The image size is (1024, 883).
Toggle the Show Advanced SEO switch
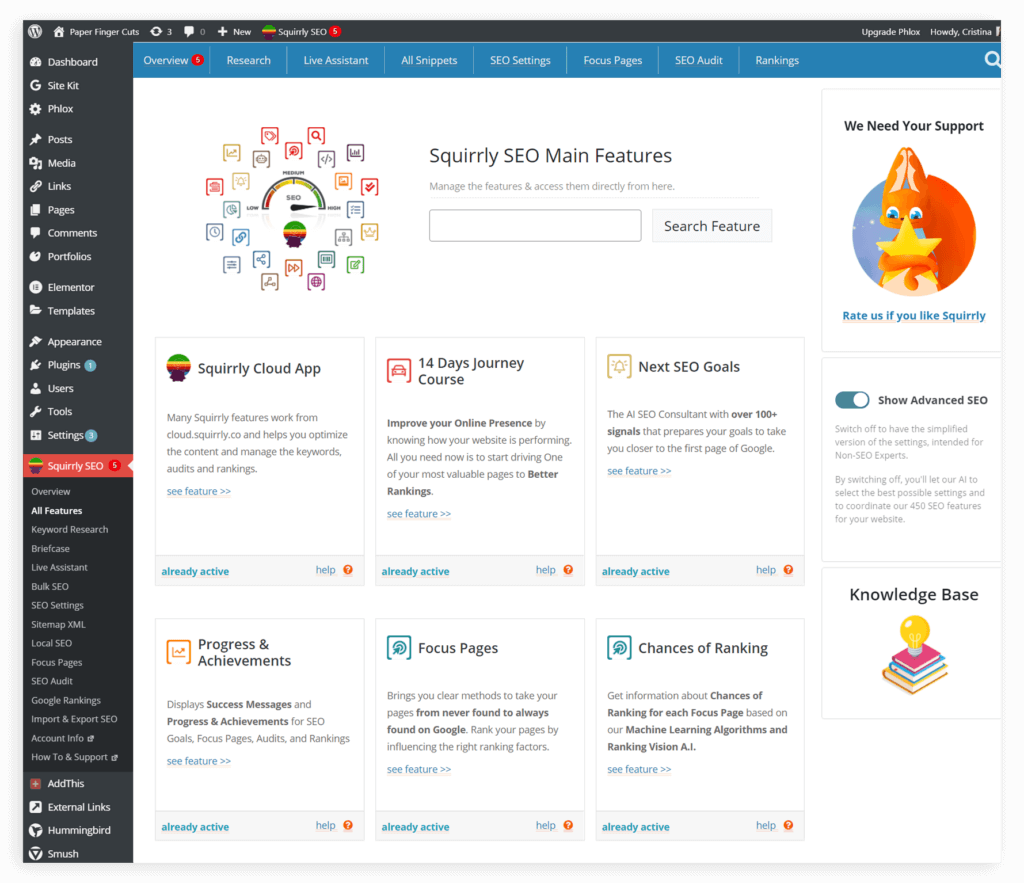coord(852,400)
